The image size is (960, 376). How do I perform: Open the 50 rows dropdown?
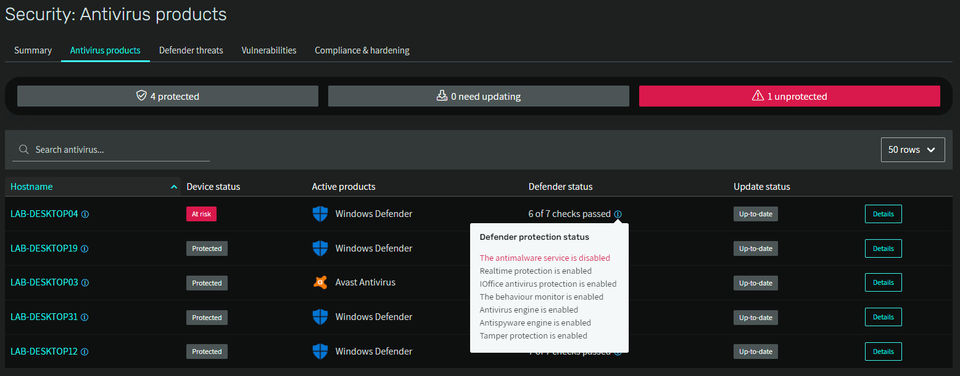pyautogui.click(x=913, y=149)
